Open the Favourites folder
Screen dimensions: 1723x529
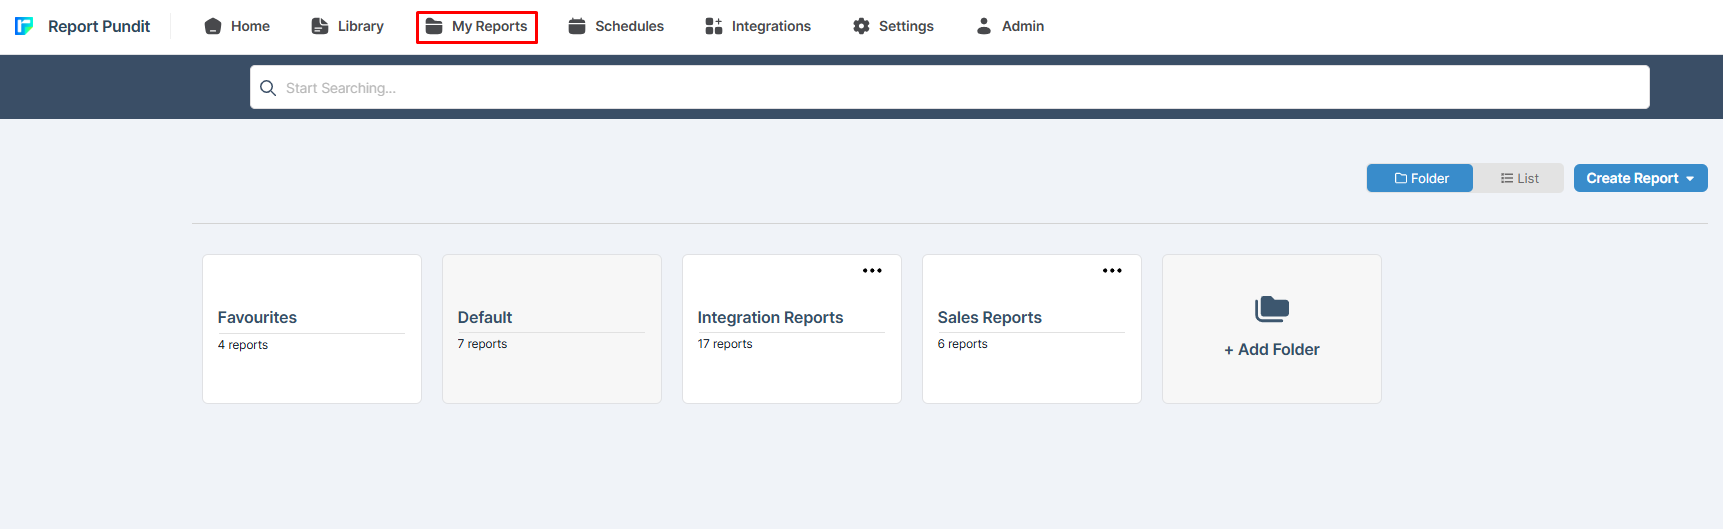[311, 329]
